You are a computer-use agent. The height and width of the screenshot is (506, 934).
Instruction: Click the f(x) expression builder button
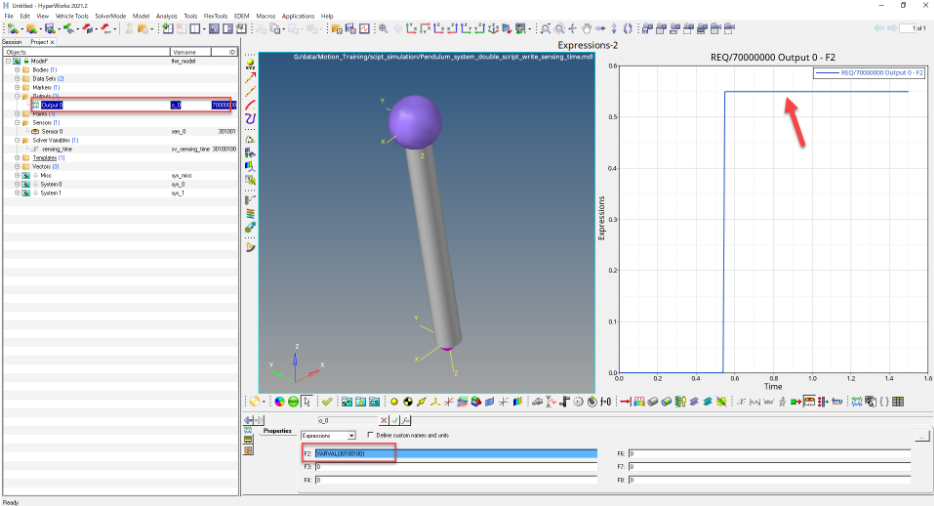(x=406, y=420)
